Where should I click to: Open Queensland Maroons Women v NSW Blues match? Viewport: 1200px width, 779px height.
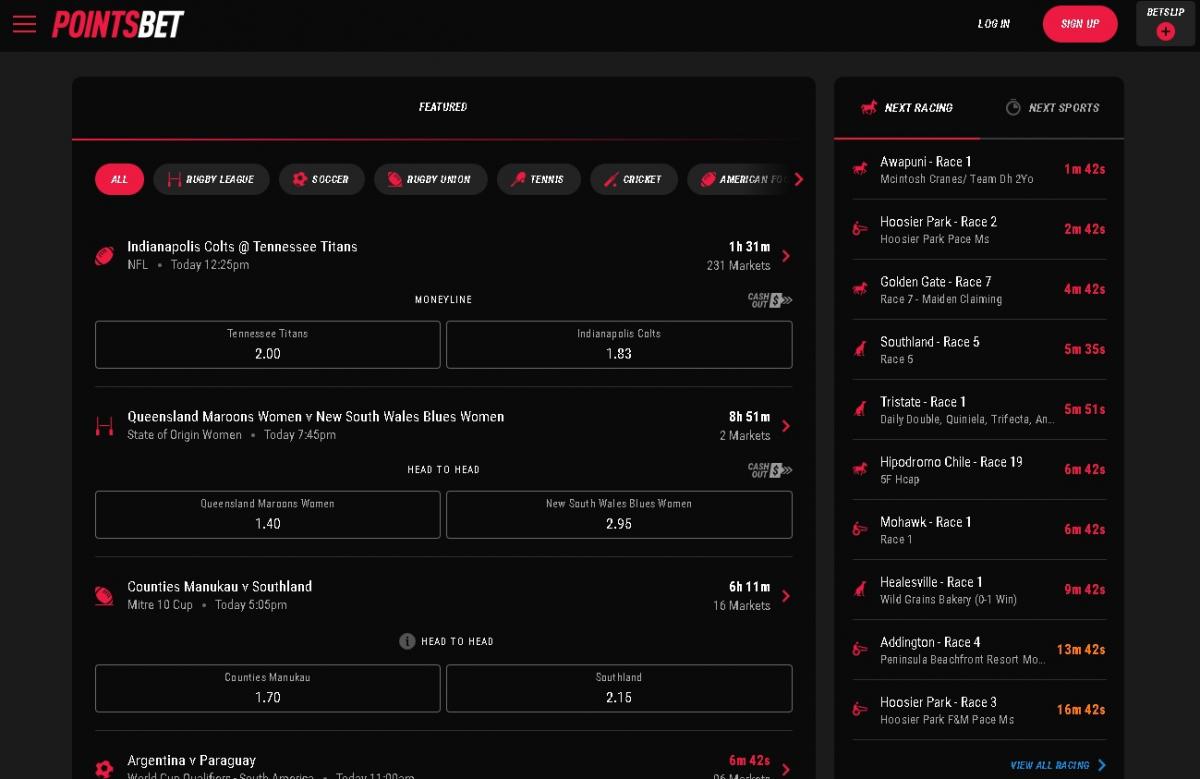click(316, 417)
